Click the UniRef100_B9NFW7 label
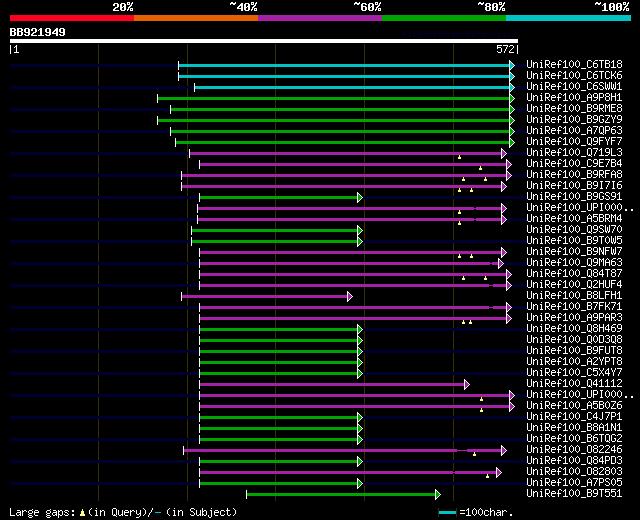640x520 pixels. [574, 252]
